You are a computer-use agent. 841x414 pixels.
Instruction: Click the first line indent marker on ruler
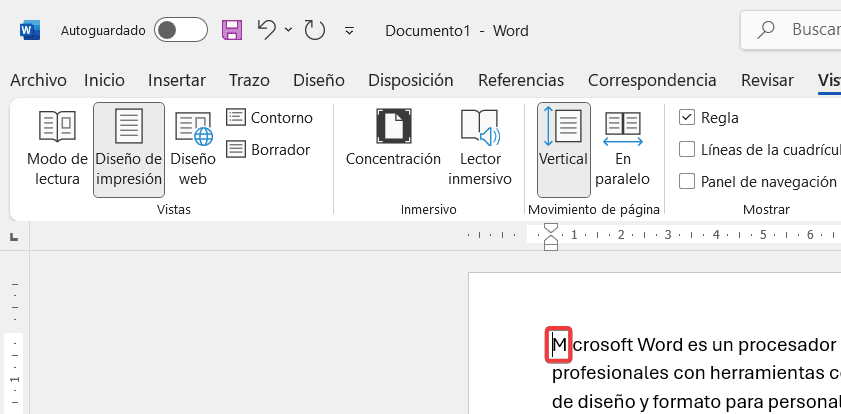click(x=551, y=227)
